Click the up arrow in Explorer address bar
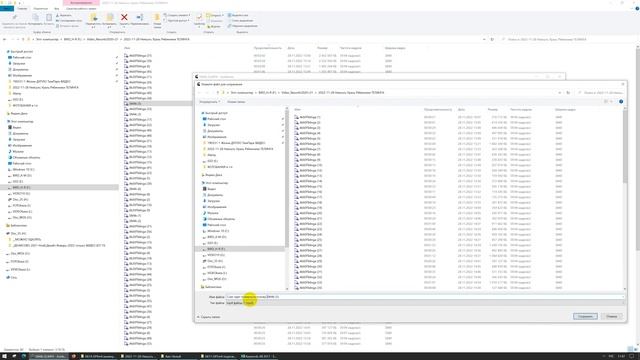This screenshot has width=640, height=360. [x=23, y=39]
